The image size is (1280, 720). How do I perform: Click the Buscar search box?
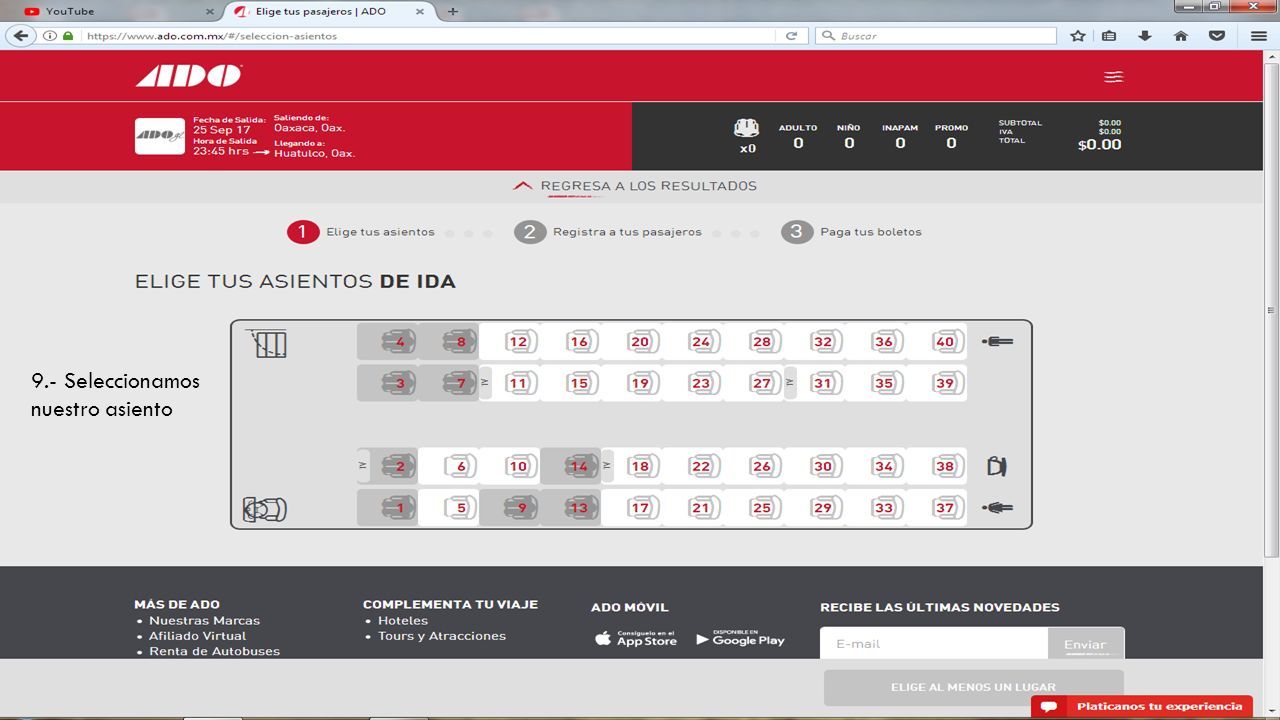pos(936,35)
